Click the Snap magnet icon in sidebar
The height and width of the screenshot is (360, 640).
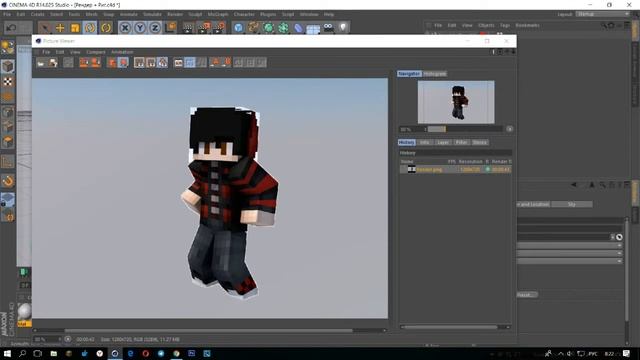8,181
